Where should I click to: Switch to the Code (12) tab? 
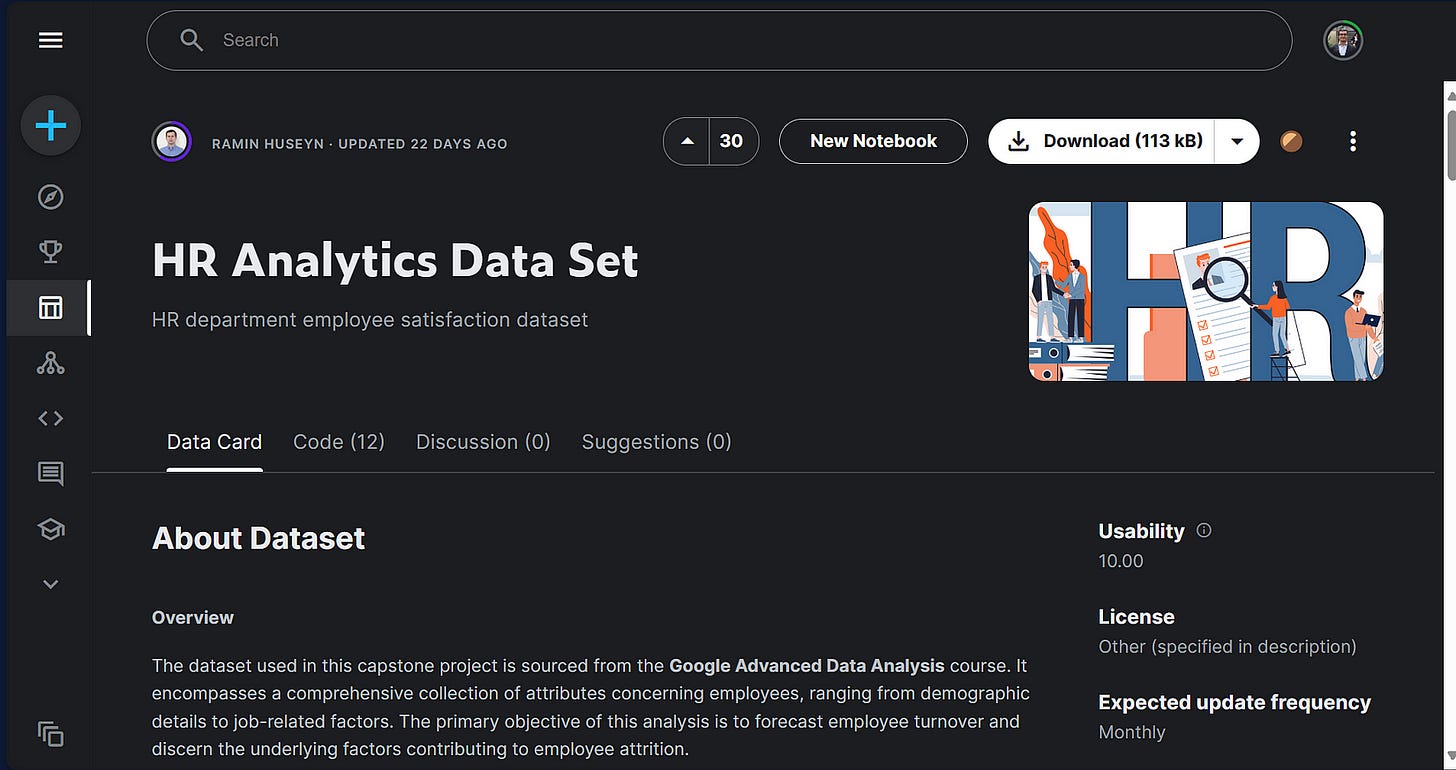tap(339, 442)
